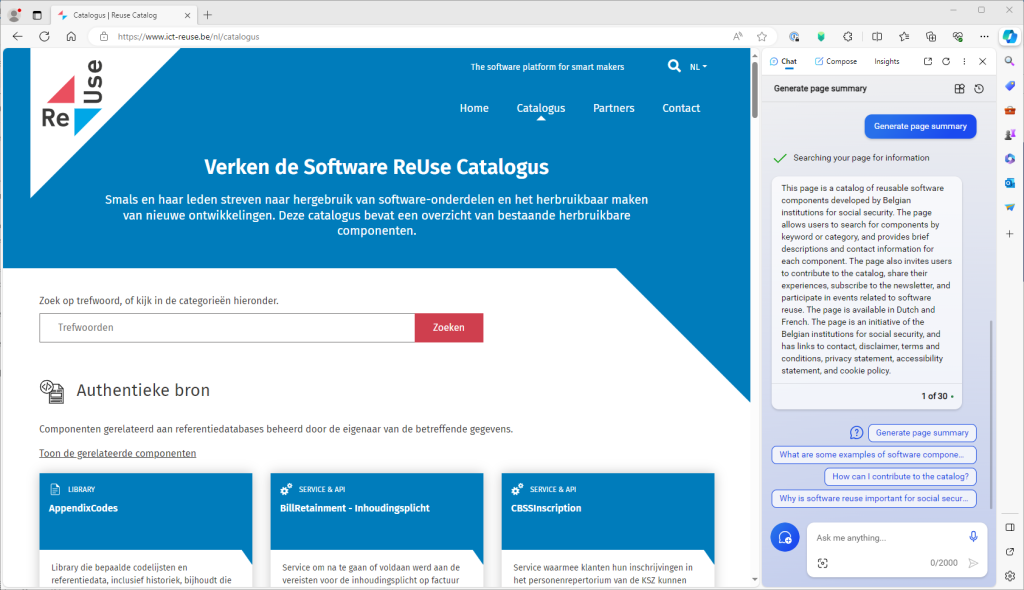The image size is (1024, 590).
Task: Refresh the Copilot response using the reload icon
Action: coord(944,61)
